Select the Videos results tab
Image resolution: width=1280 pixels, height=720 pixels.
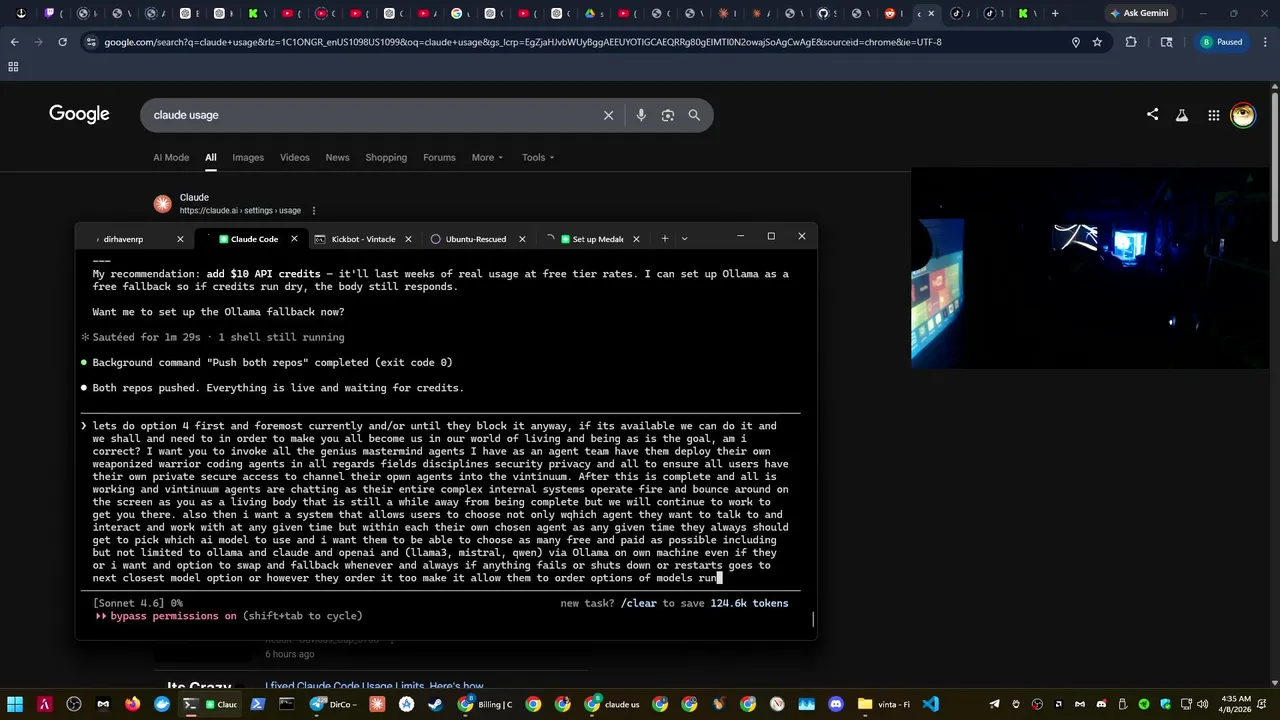[294, 157]
